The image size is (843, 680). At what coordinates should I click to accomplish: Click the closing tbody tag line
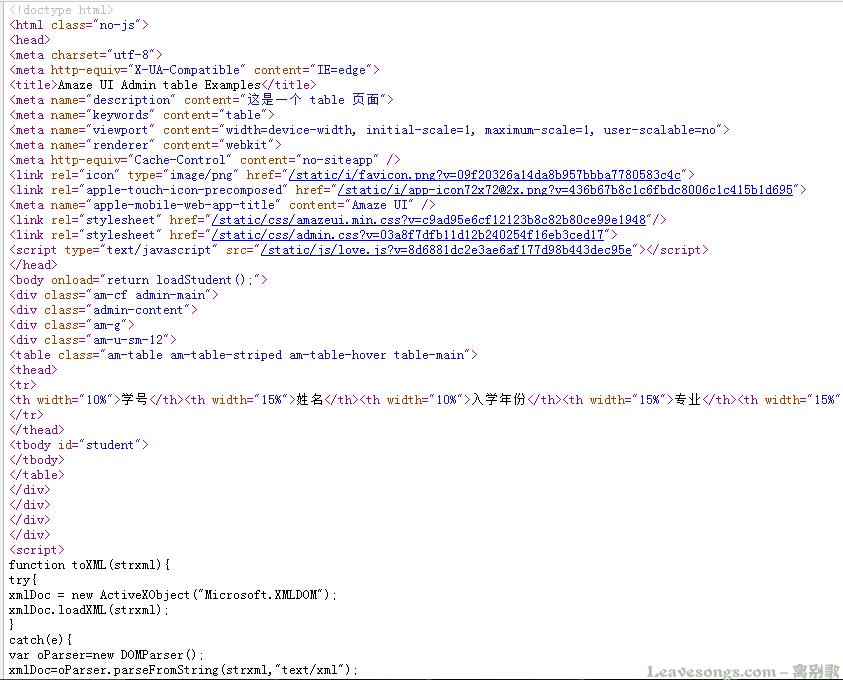[37, 460]
